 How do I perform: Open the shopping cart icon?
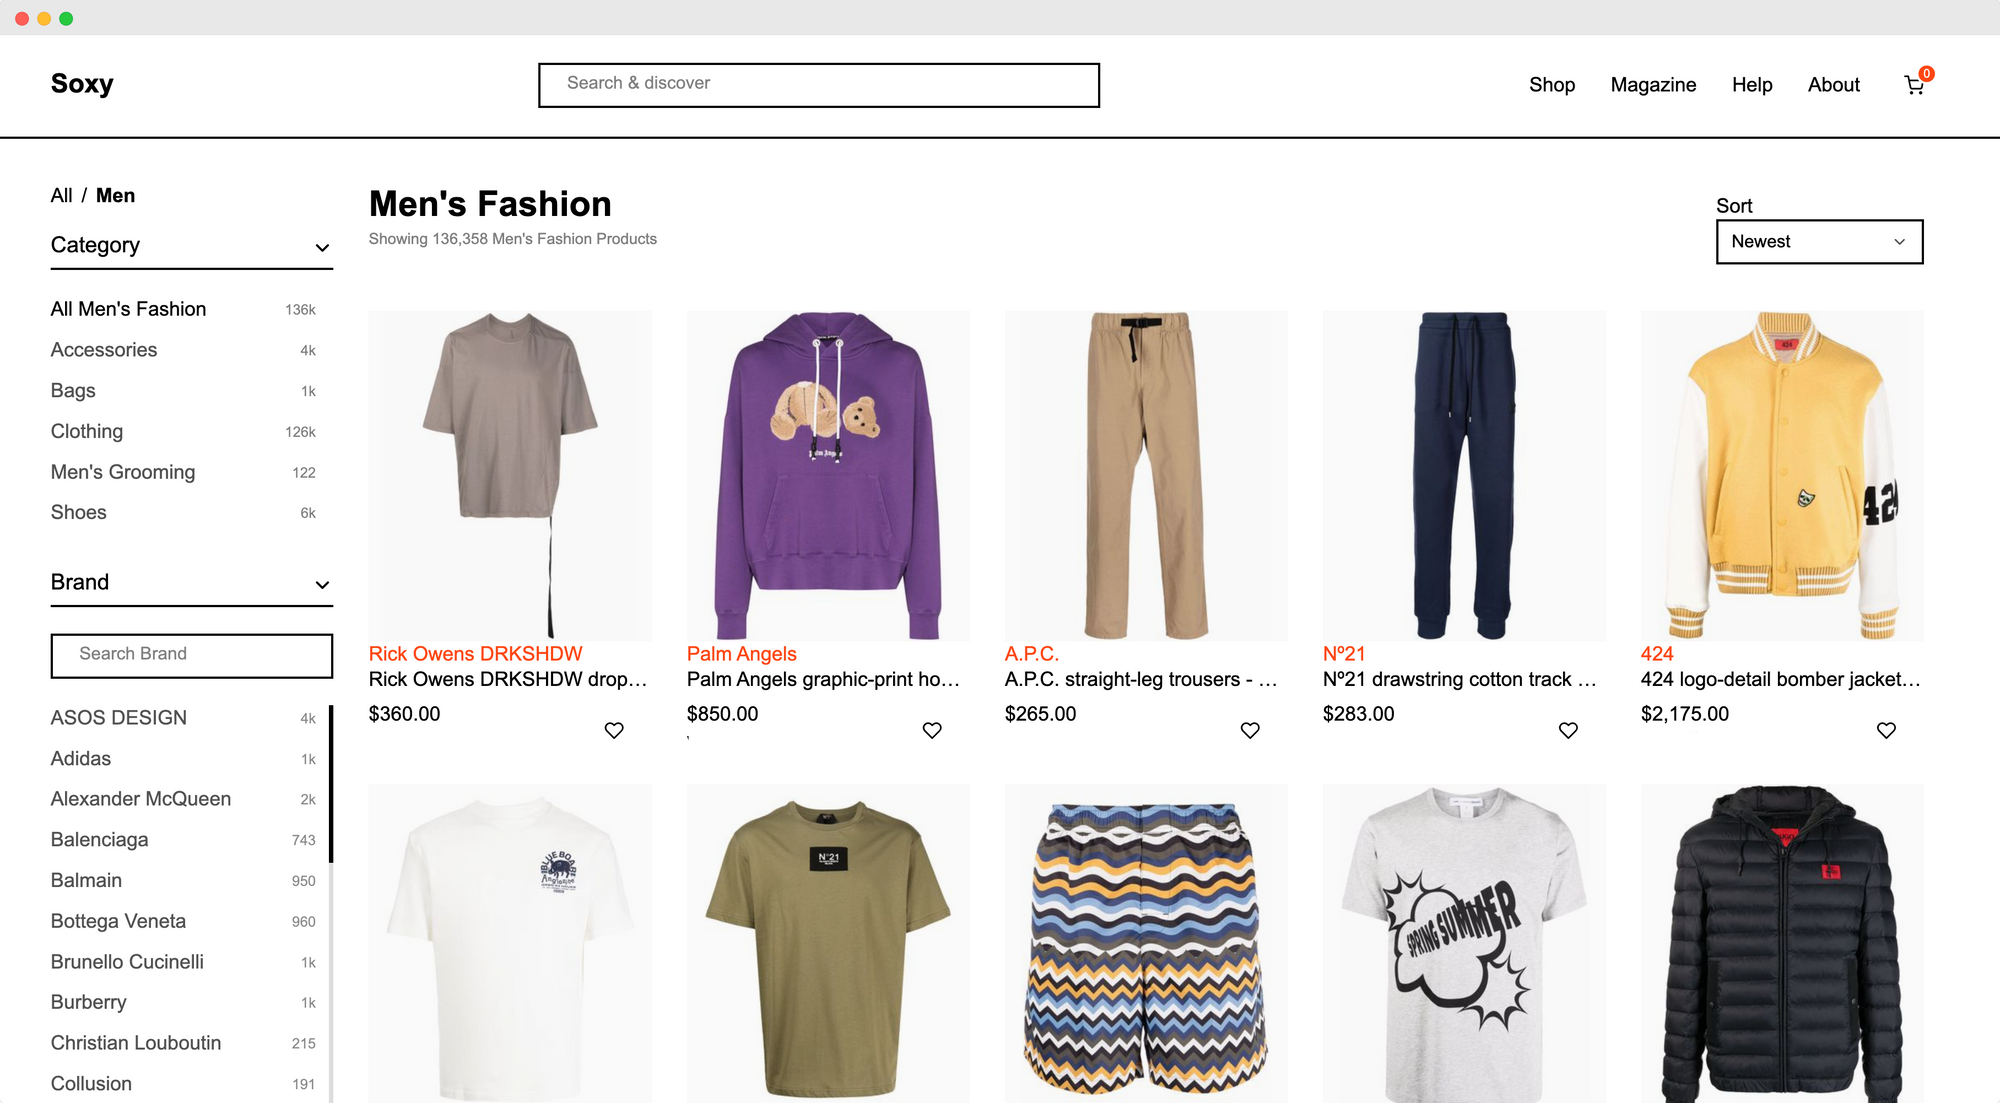[1914, 85]
